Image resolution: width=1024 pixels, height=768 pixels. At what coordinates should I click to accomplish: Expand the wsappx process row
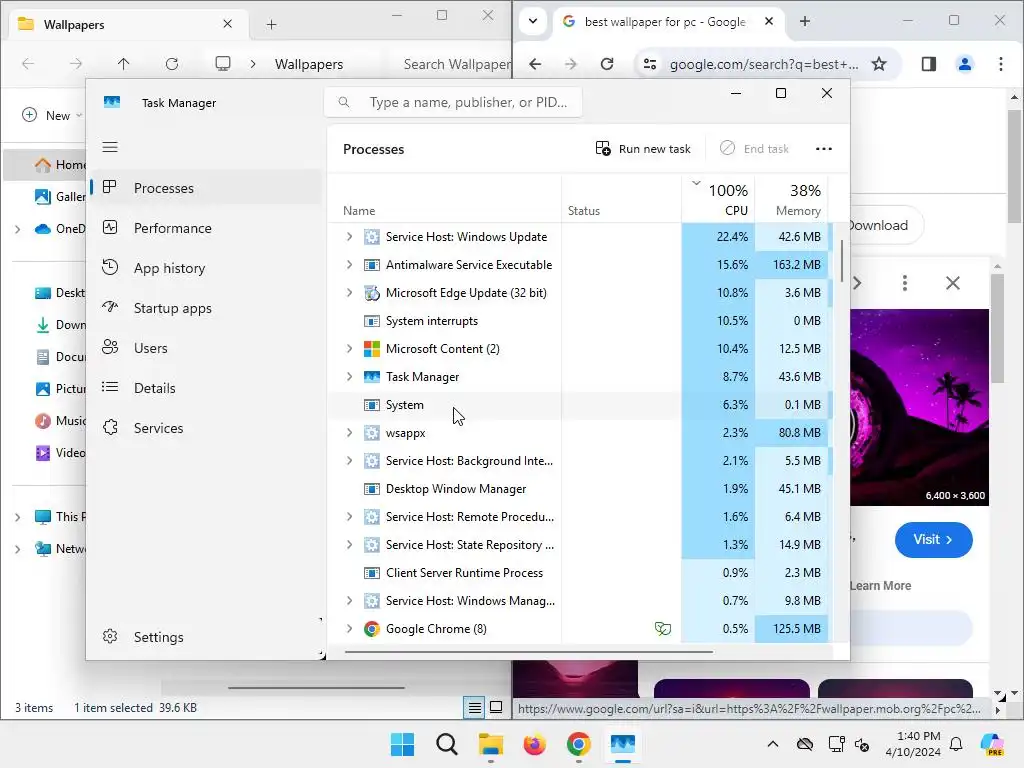349,433
